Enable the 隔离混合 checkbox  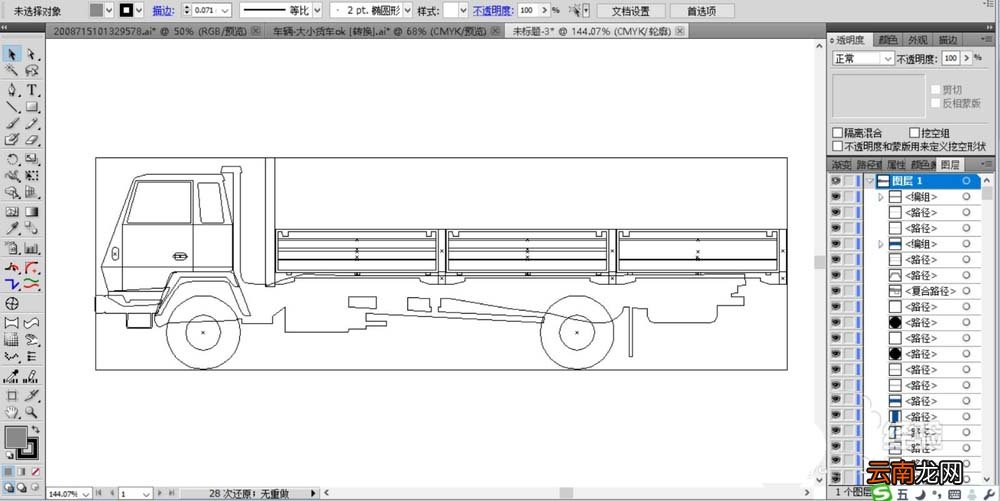coord(837,133)
